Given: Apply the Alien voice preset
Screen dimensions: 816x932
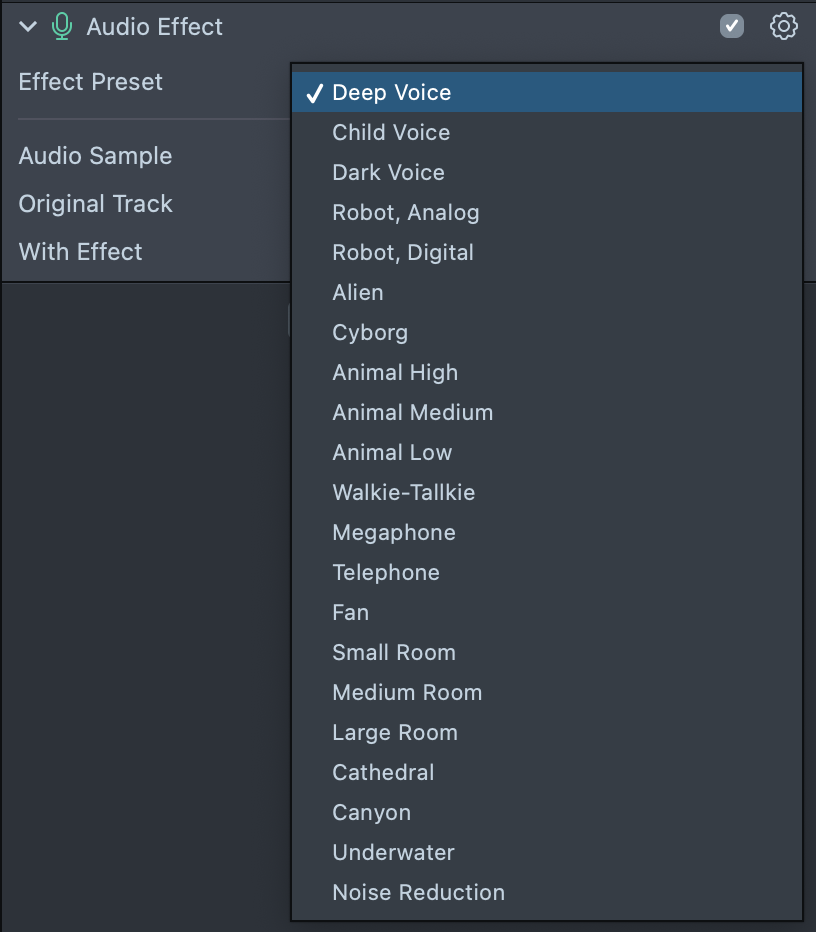Looking at the screenshot, I should coord(358,293).
